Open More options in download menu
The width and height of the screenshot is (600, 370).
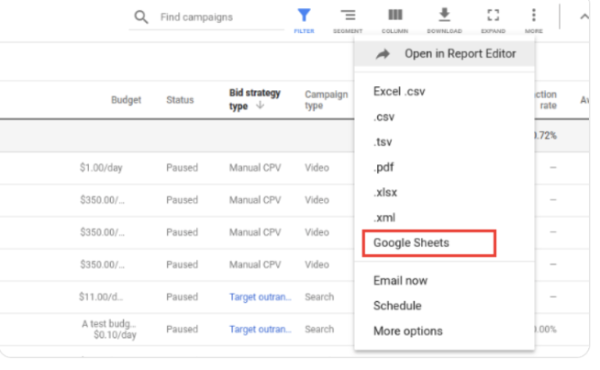[408, 331]
